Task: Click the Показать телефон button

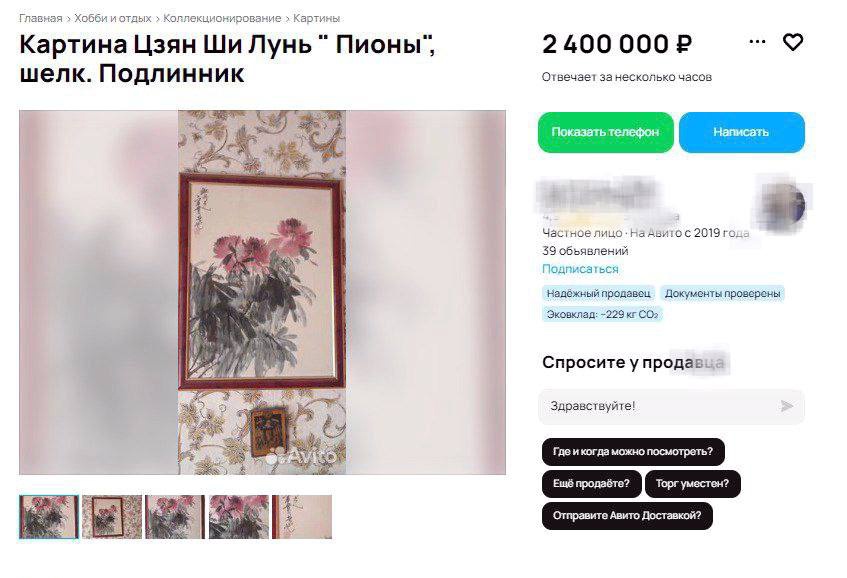Action: click(x=606, y=132)
